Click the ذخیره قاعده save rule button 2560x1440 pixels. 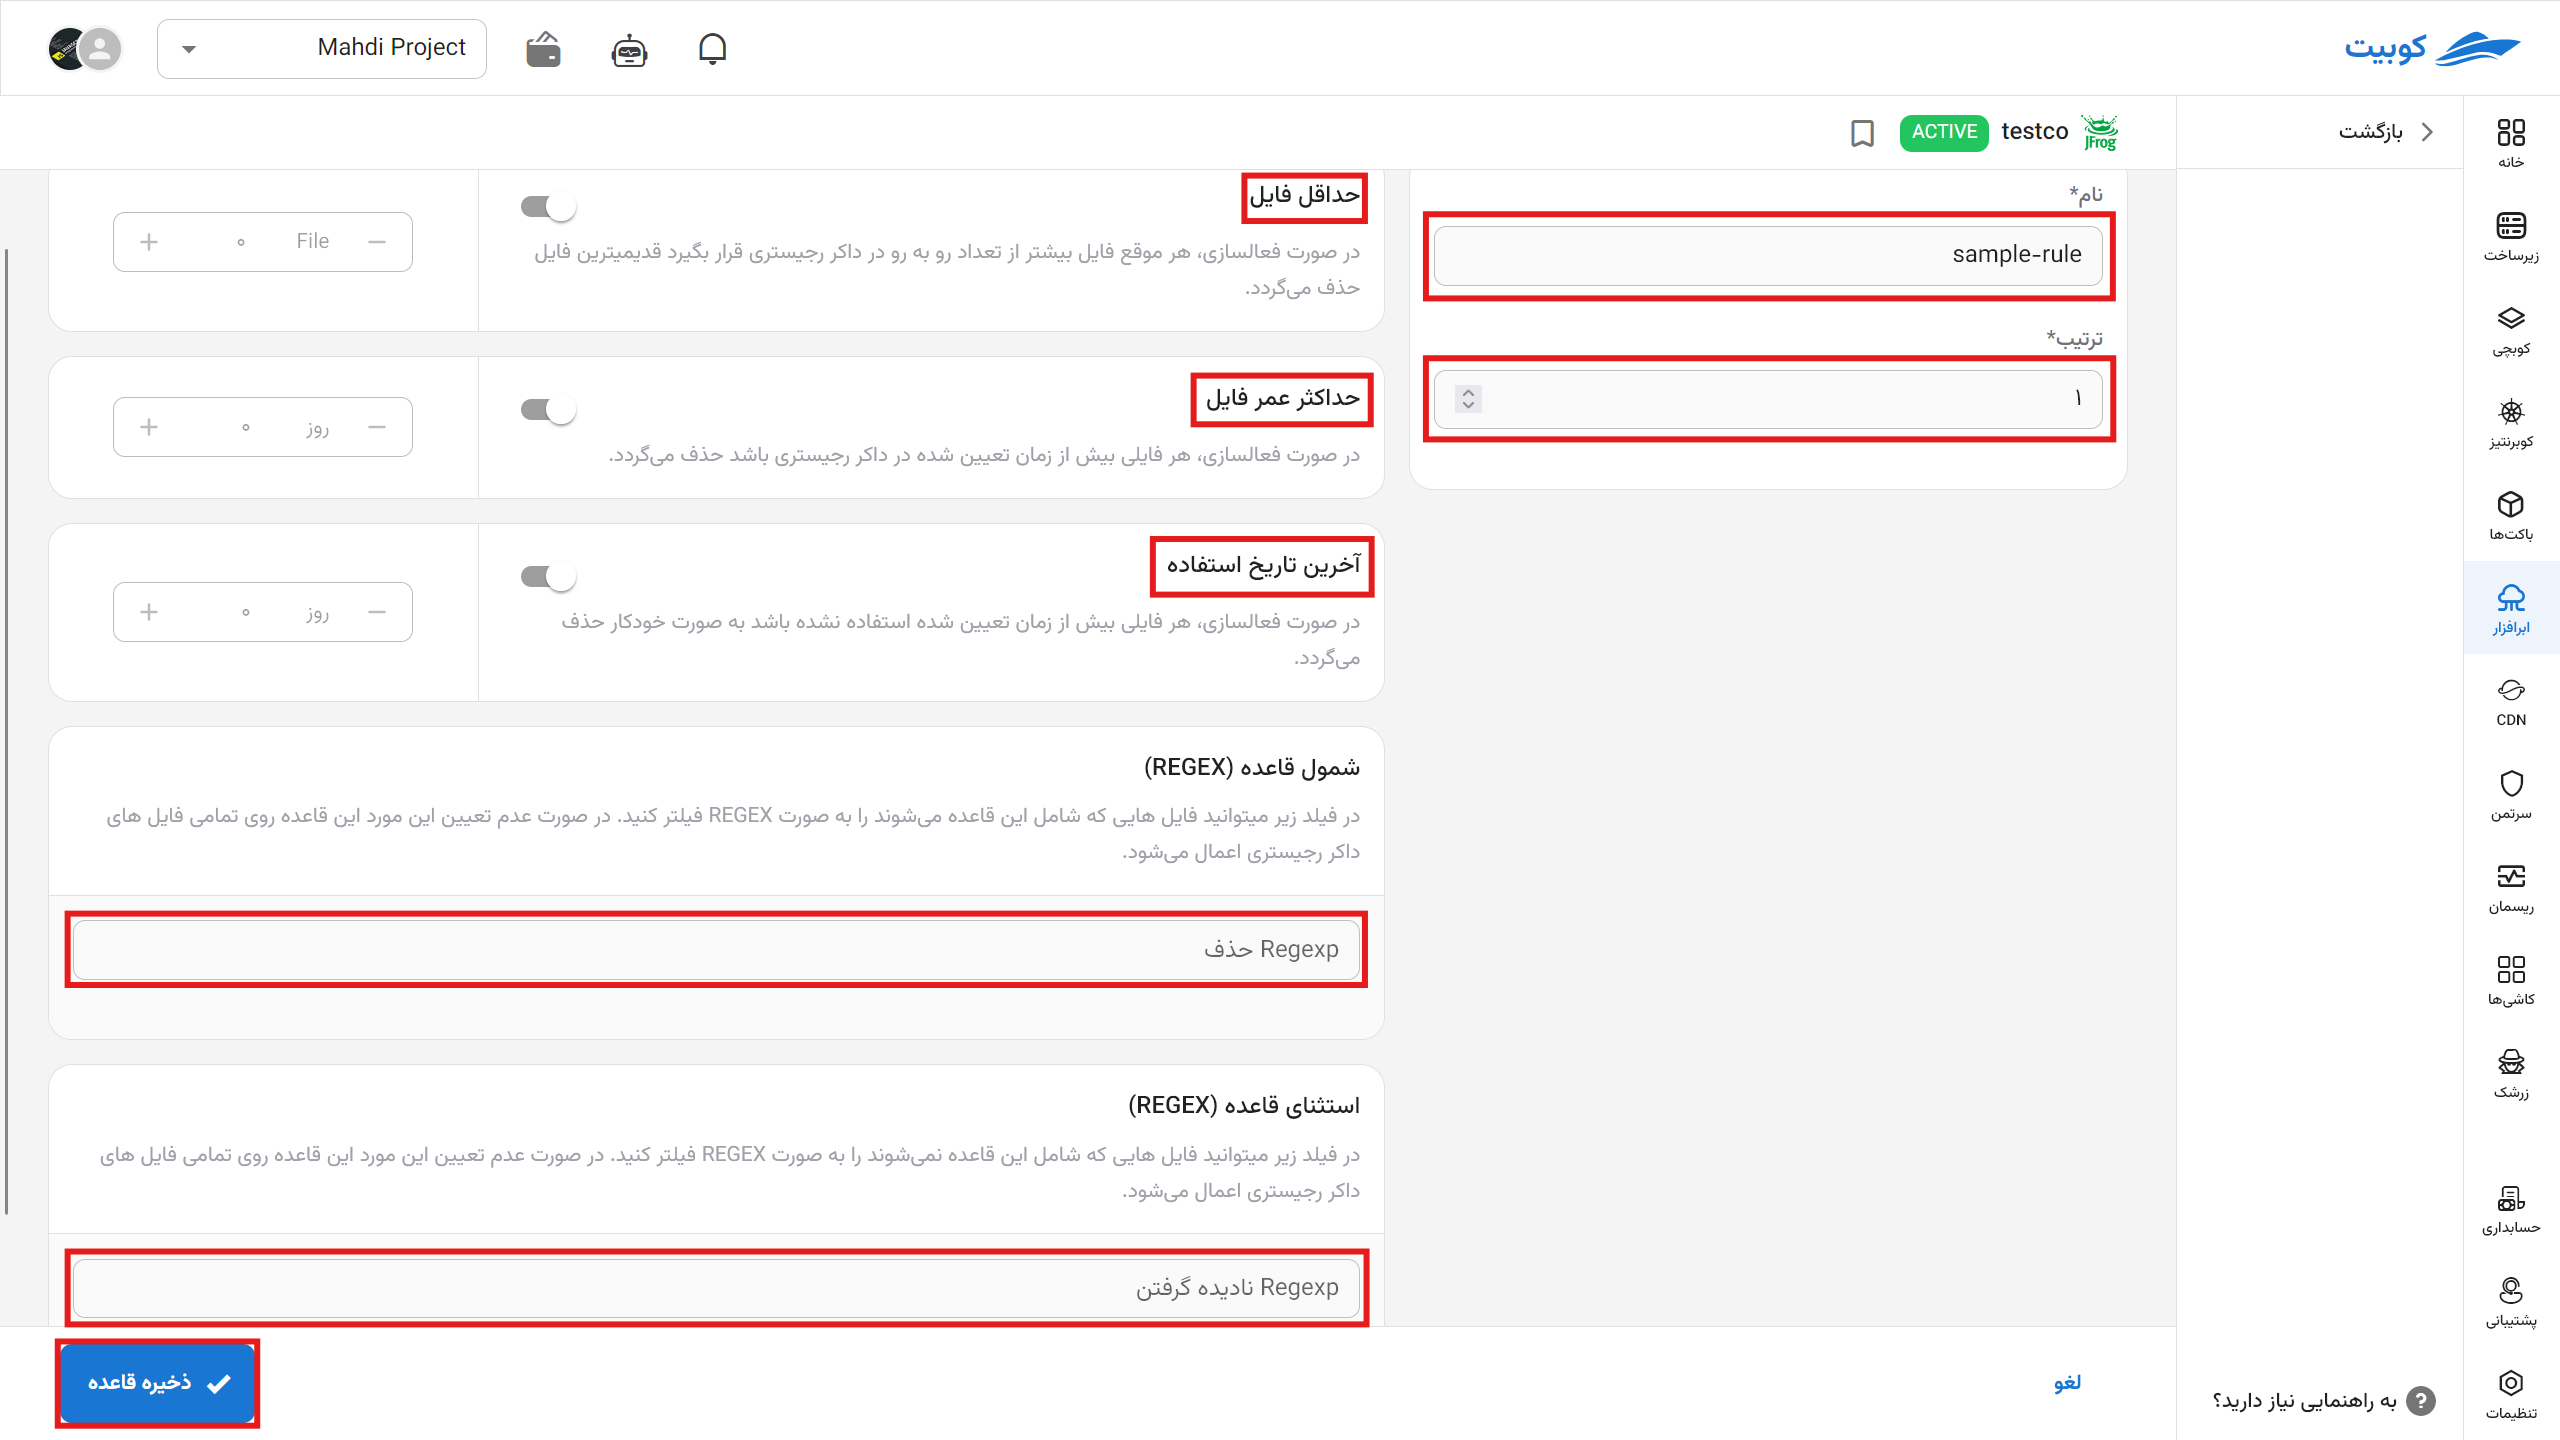[158, 1383]
